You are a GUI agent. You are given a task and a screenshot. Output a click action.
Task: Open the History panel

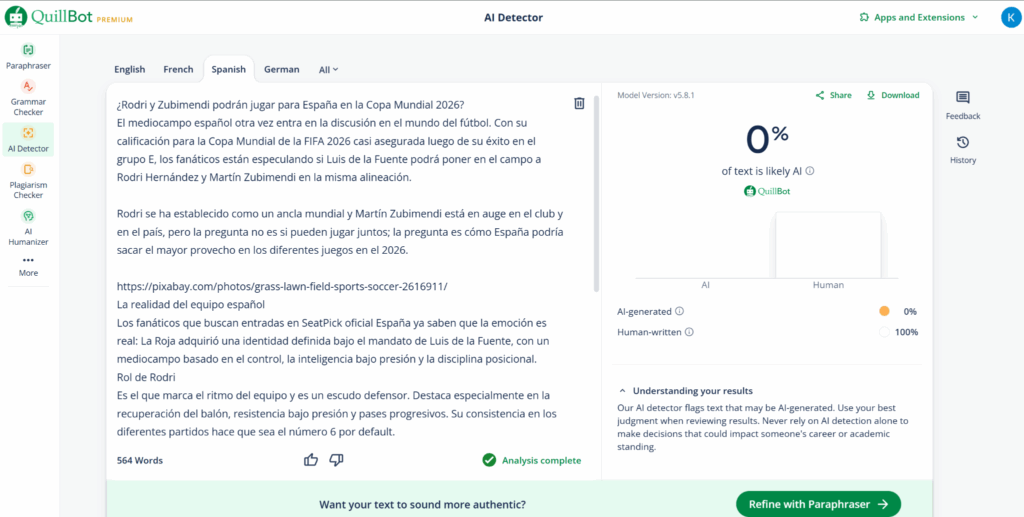pyautogui.click(x=962, y=149)
